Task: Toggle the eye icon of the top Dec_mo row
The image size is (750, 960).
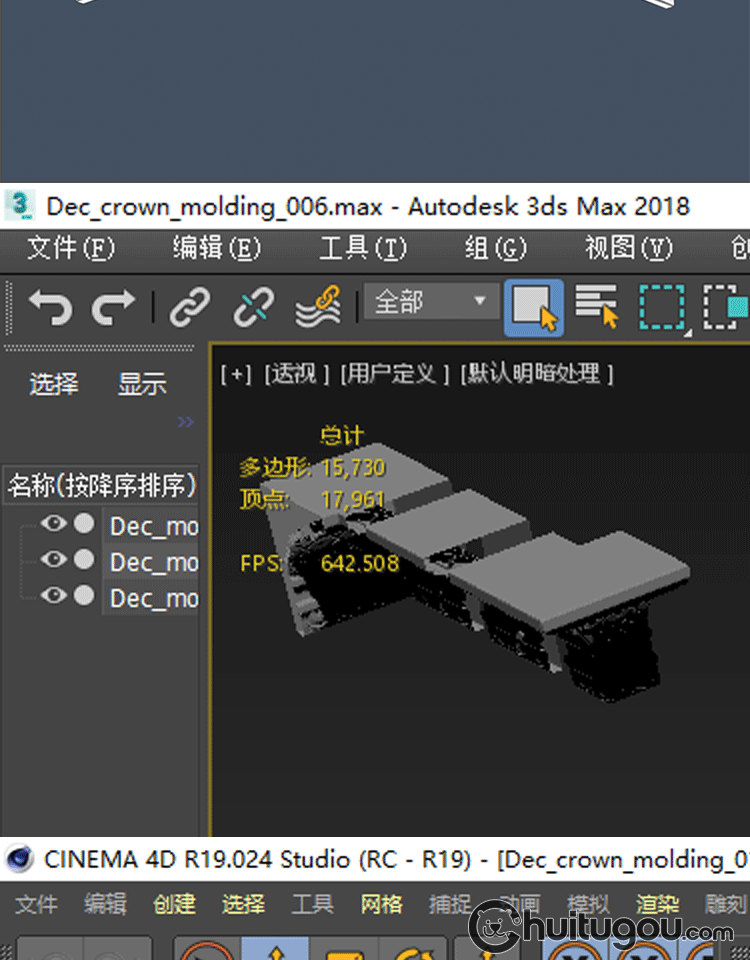Action: pos(53,523)
